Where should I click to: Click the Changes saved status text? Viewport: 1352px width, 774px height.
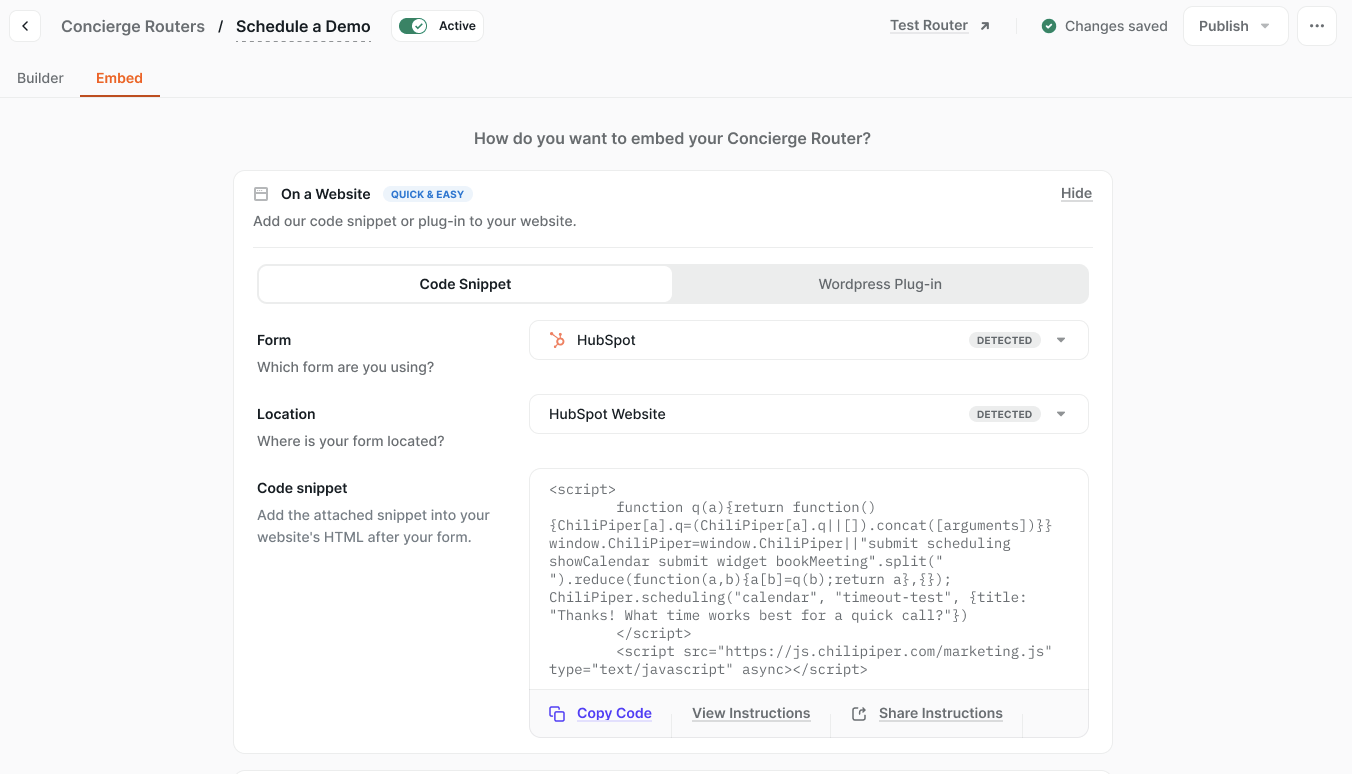pyautogui.click(x=1116, y=26)
